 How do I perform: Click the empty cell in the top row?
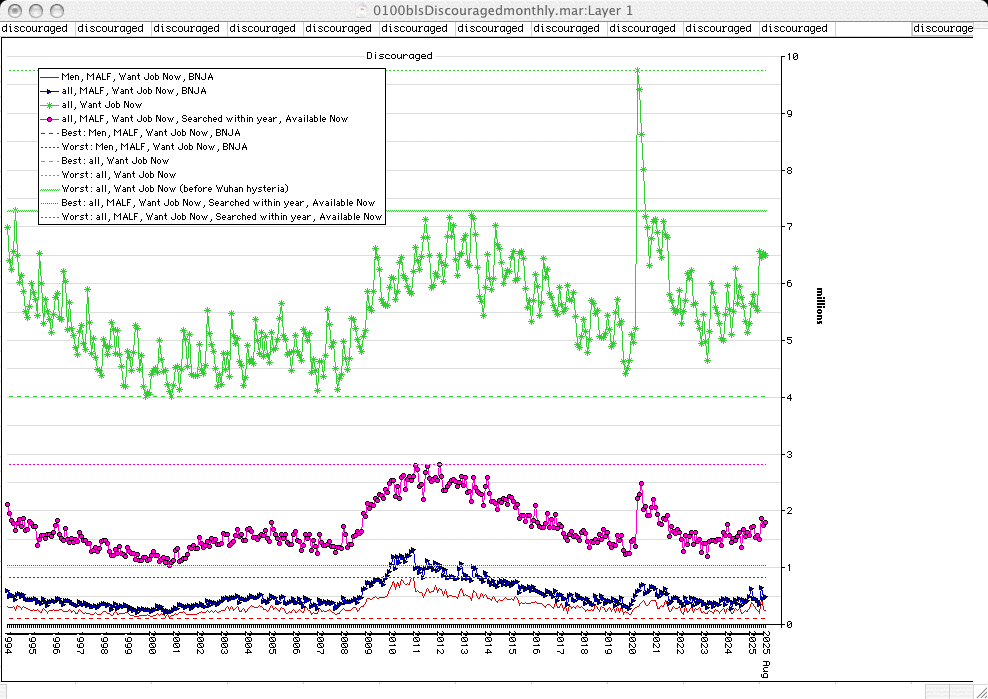point(873,28)
